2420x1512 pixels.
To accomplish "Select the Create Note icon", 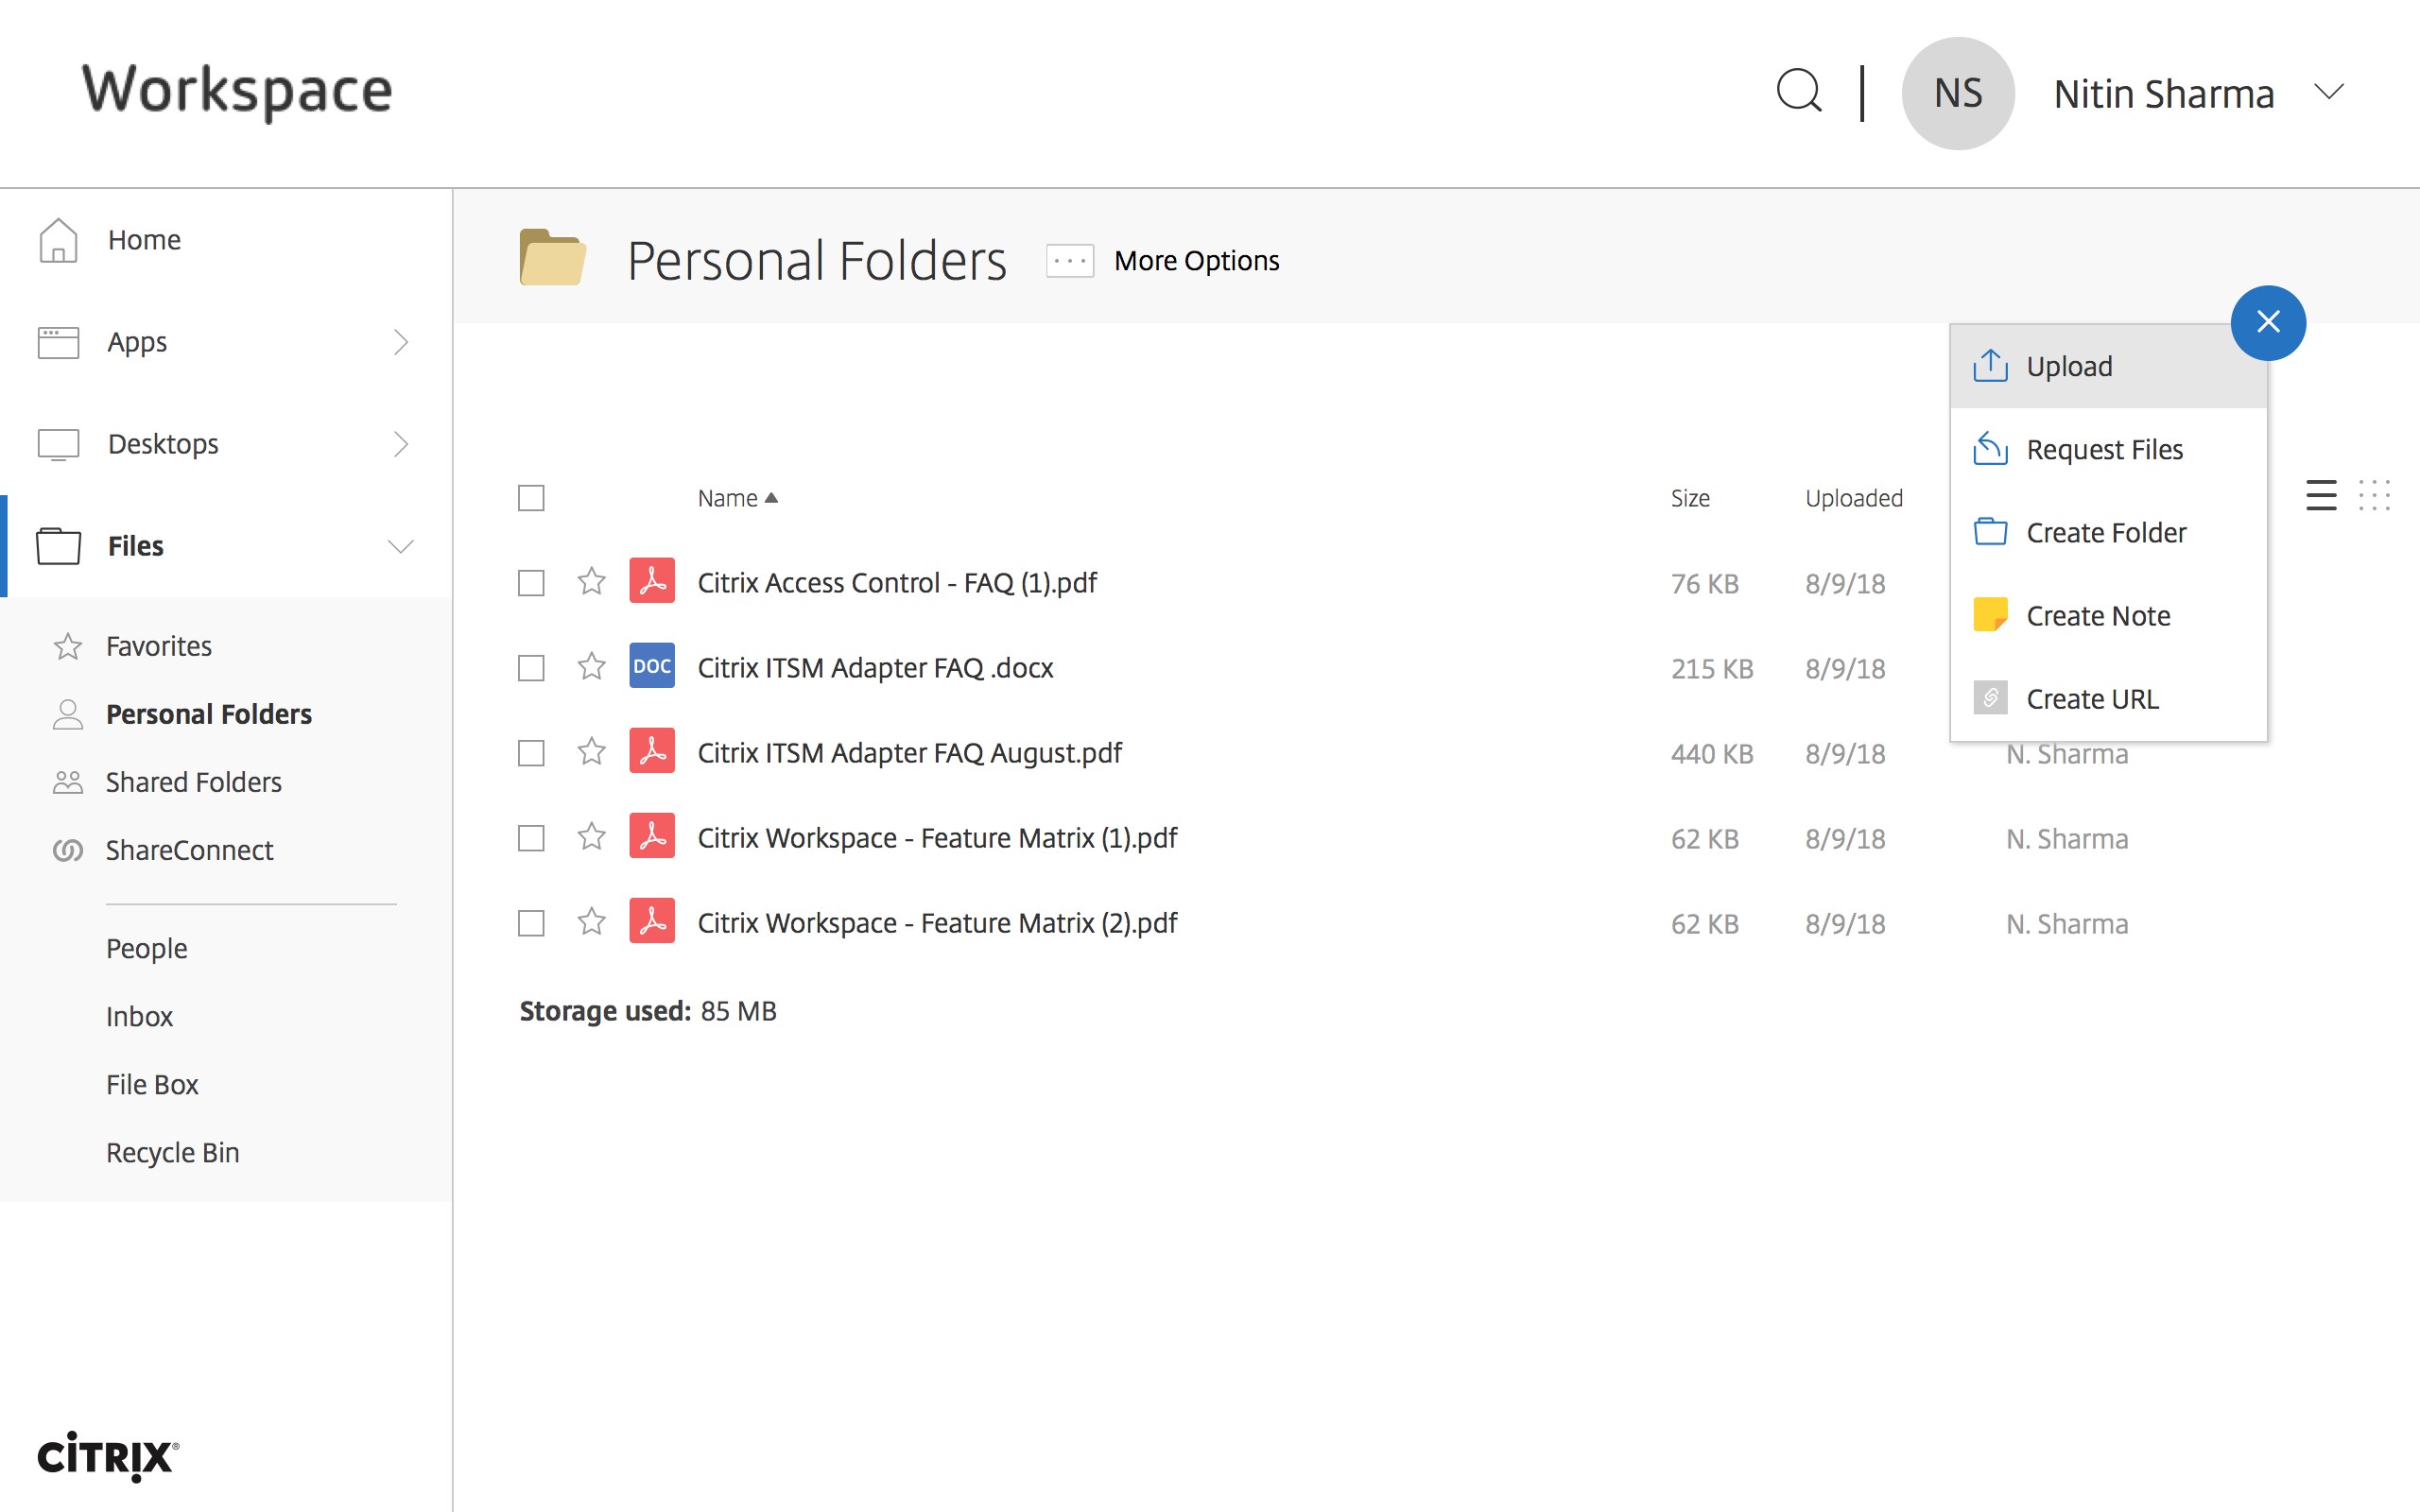I will coord(1991,614).
